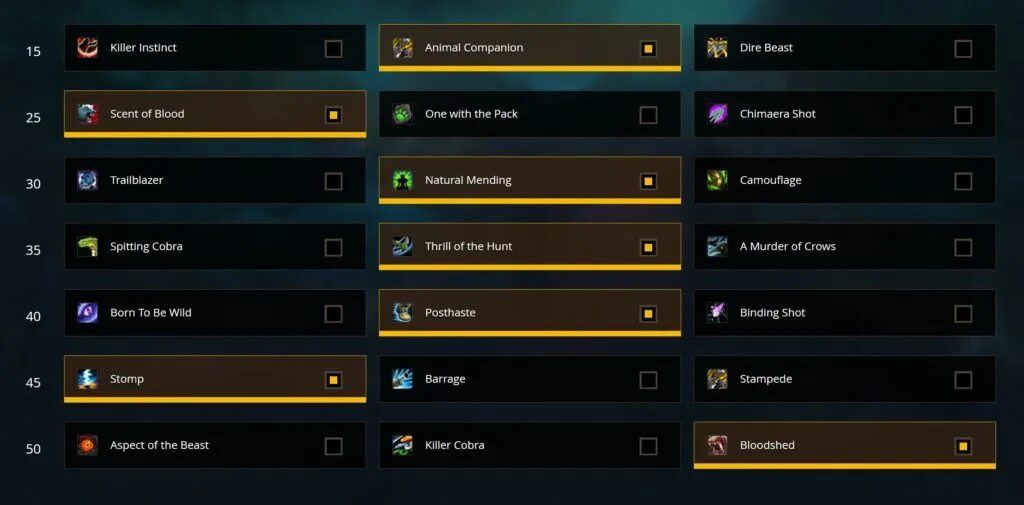
Task: Click the Binding Shot talent icon
Action: click(x=717, y=312)
